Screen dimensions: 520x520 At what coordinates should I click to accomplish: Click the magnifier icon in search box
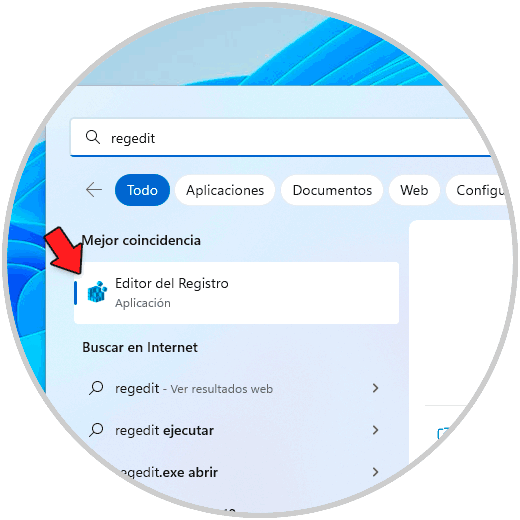click(x=93, y=137)
